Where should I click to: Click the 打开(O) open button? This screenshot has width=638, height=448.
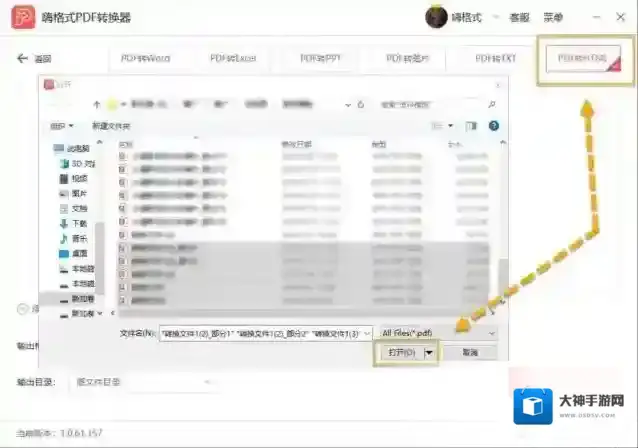click(402, 352)
